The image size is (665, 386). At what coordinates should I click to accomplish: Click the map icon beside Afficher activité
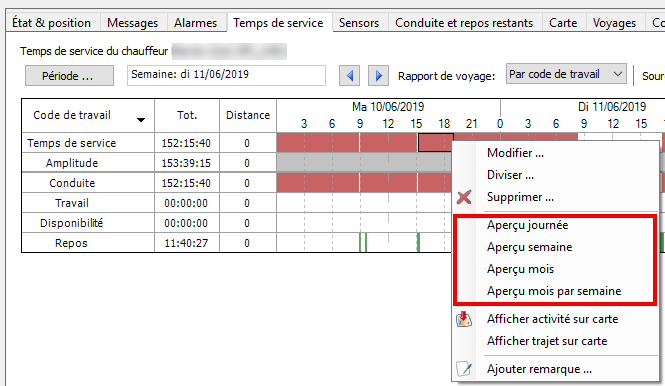pyautogui.click(x=464, y=319)
